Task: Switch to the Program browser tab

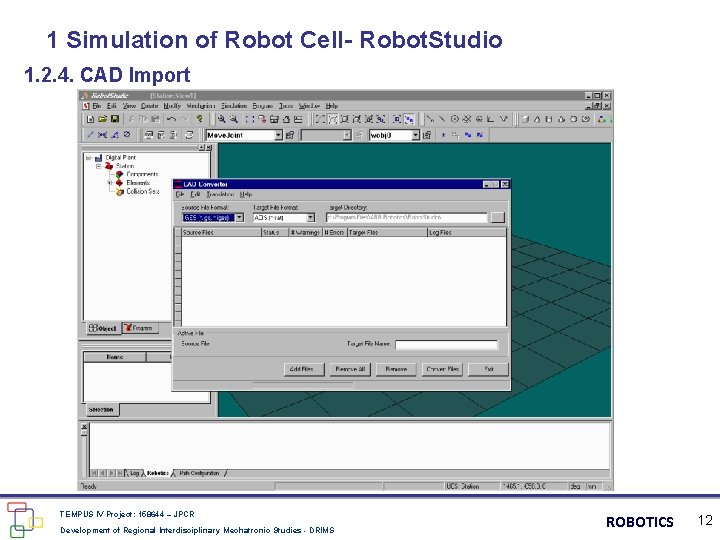Action: 140,328
